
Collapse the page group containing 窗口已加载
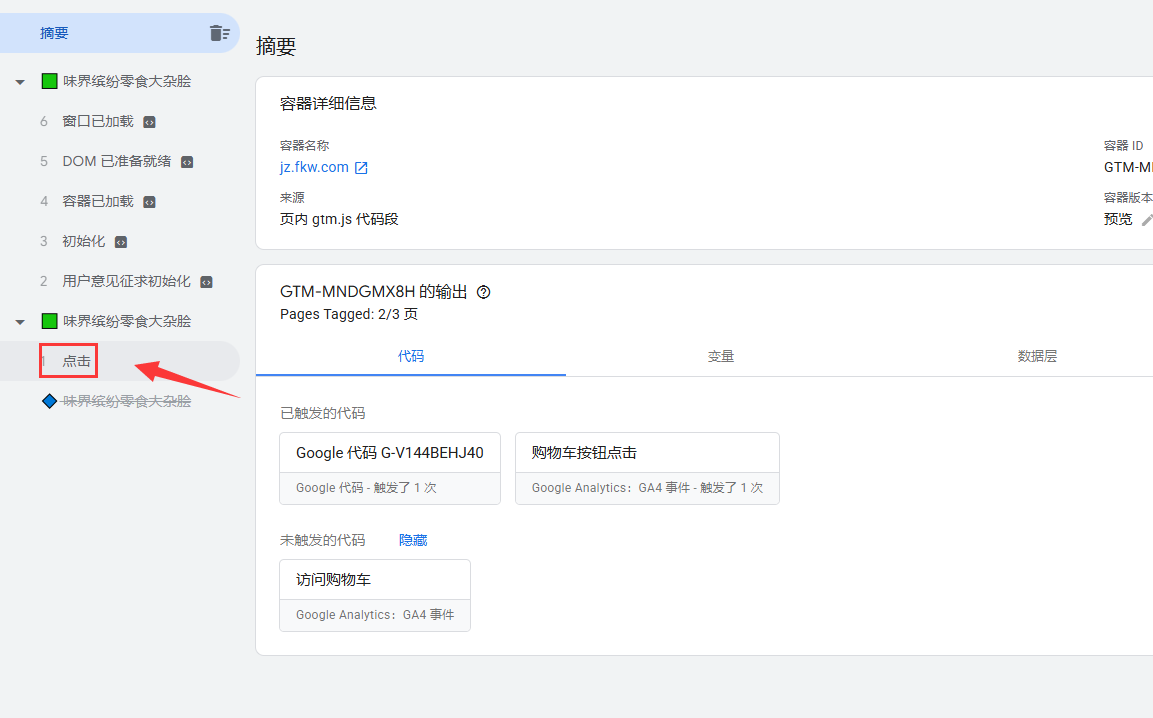(20, 82)
